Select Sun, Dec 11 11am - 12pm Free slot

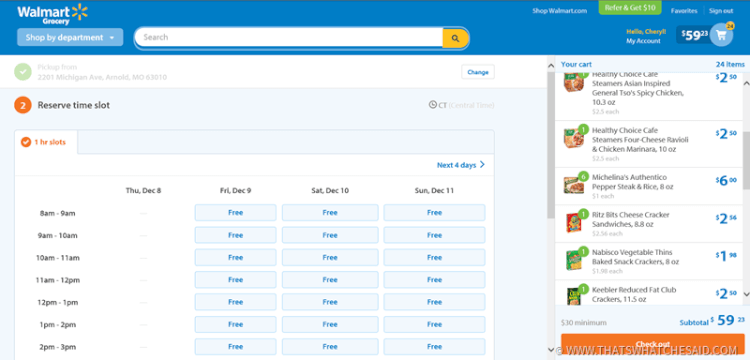pyautogui.click(x=434, y=280)
